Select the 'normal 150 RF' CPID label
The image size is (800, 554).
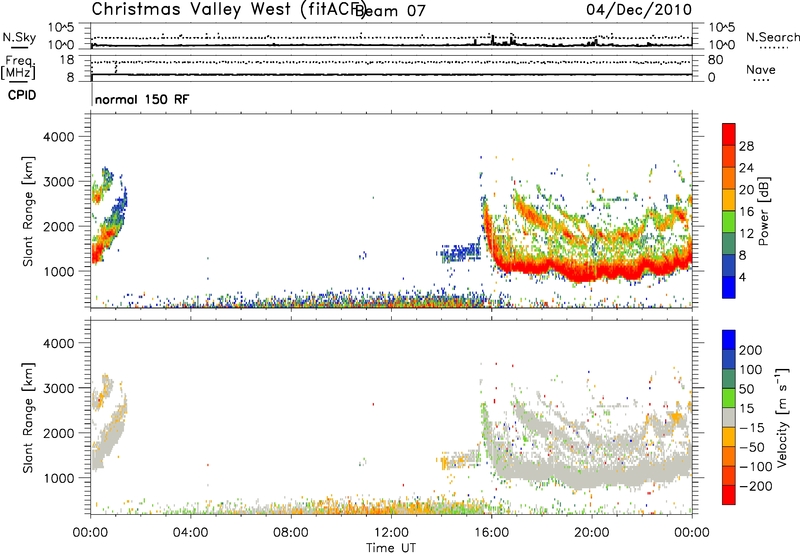tap(142, 99)
